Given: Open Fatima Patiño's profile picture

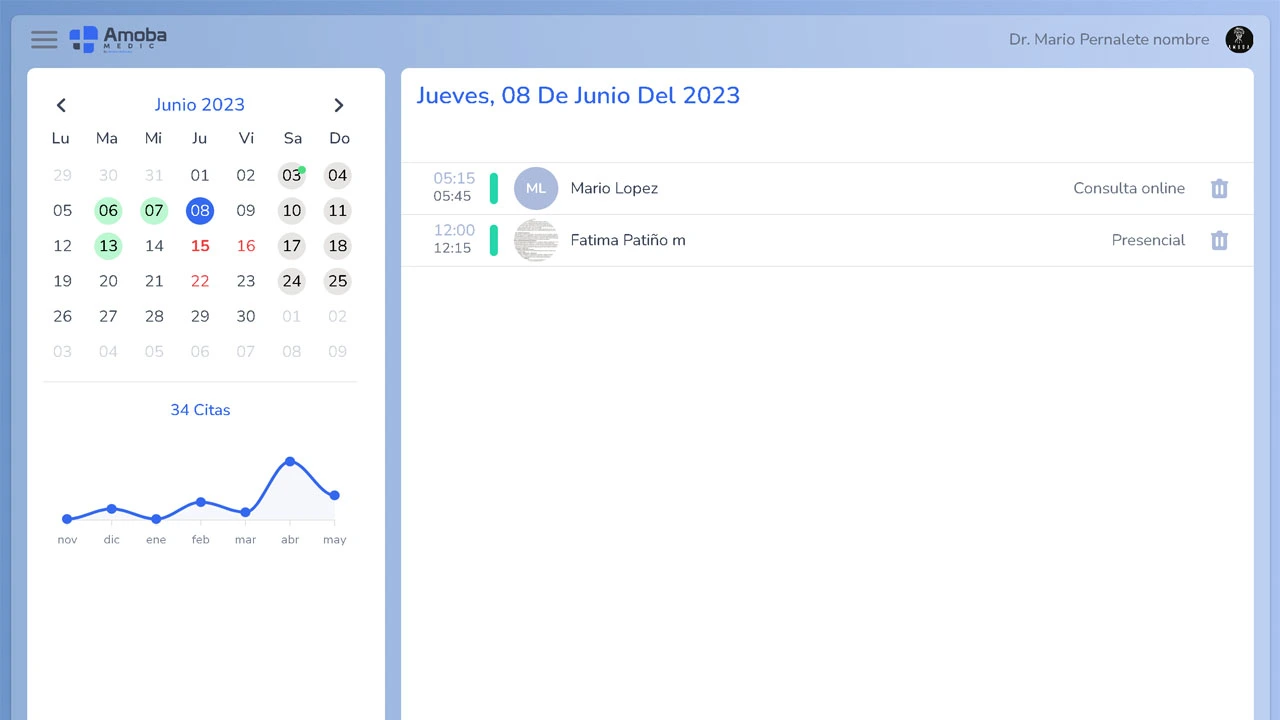Looking at the screenshot, I should point(536,240).
